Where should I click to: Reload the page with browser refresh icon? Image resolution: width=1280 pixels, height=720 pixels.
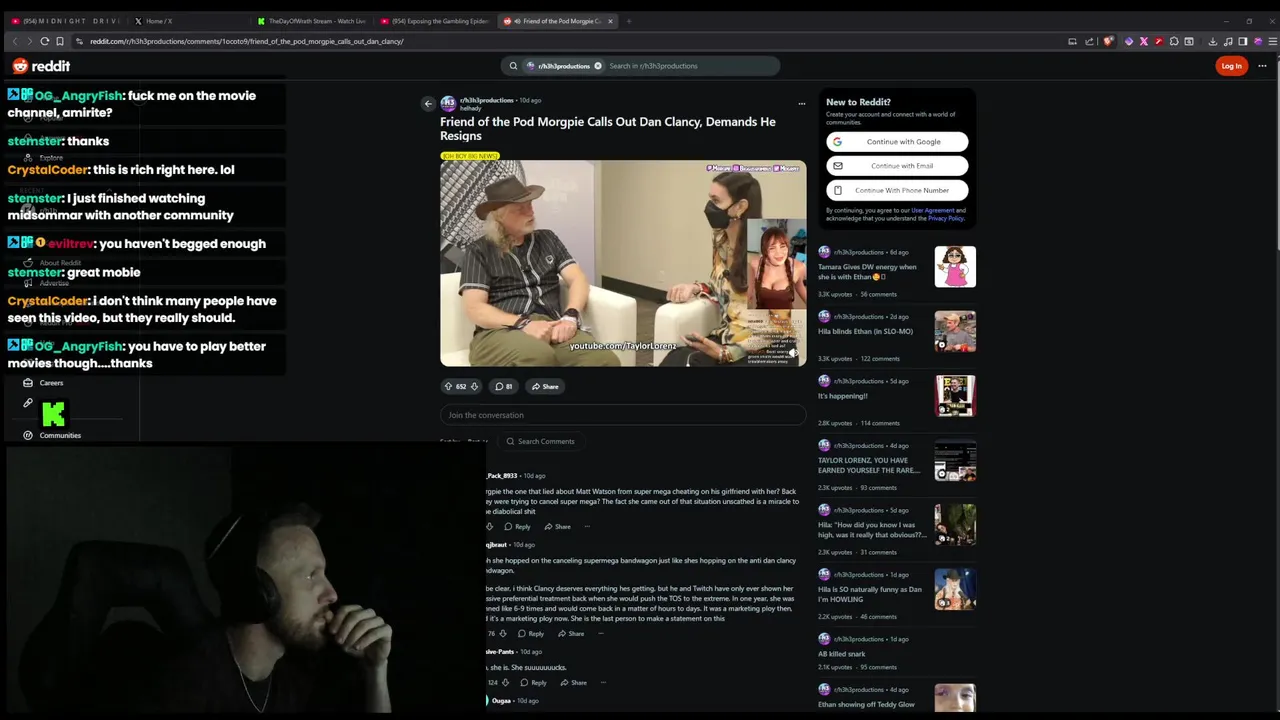coord(45,41)
